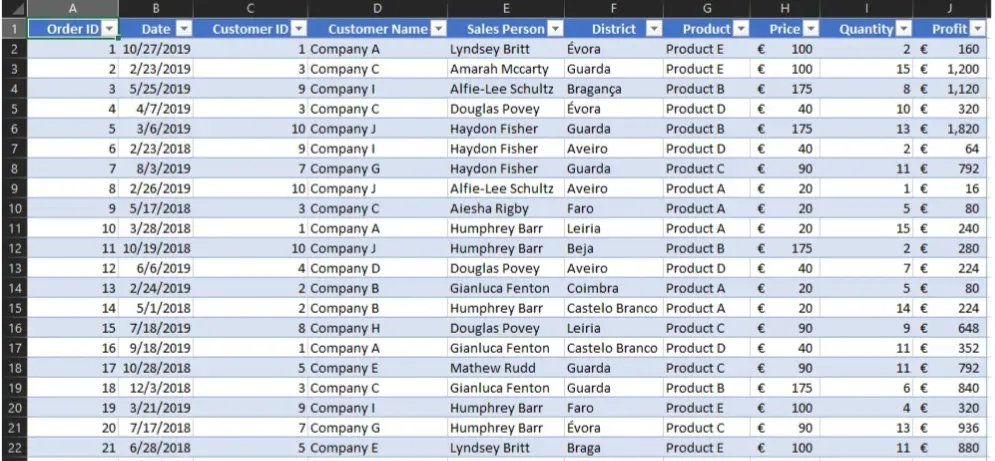The width and height of the screenshot is (995, 461).
Task: Select row 20 header
Action: click(14, 408)
